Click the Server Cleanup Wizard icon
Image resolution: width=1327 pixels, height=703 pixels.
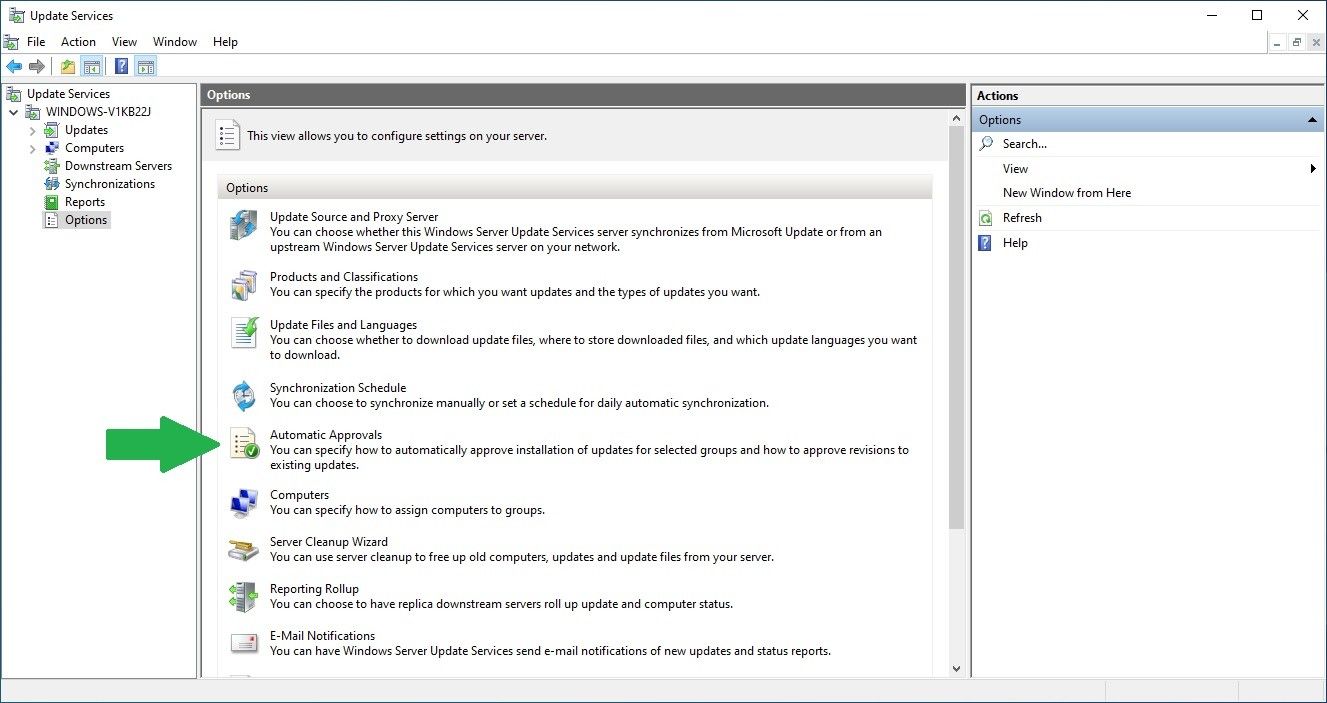[x=244, y=550]
